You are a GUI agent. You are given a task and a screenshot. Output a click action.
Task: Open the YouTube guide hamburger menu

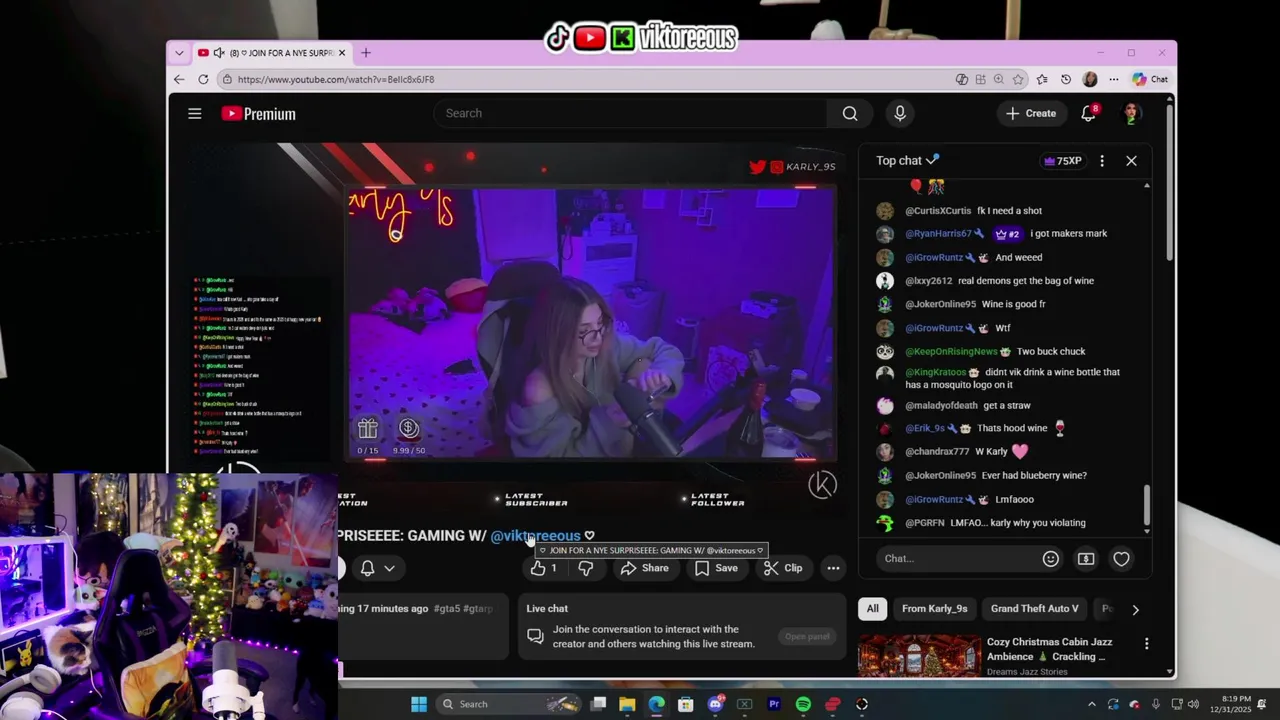[195, 114]
